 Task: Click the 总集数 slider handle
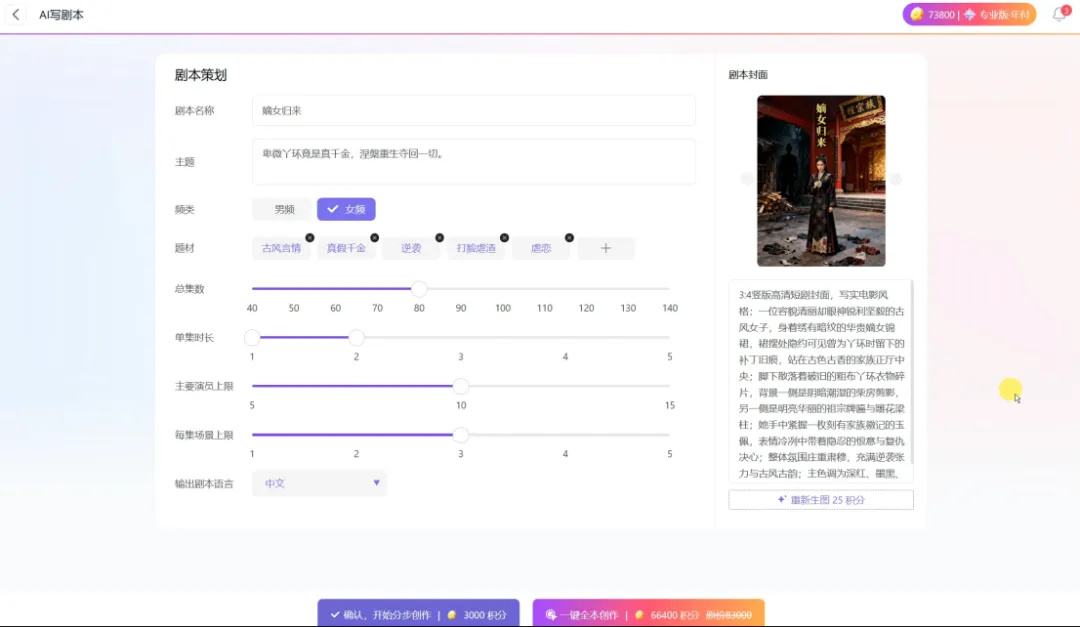pyautogui.click(x=419, y=289)
